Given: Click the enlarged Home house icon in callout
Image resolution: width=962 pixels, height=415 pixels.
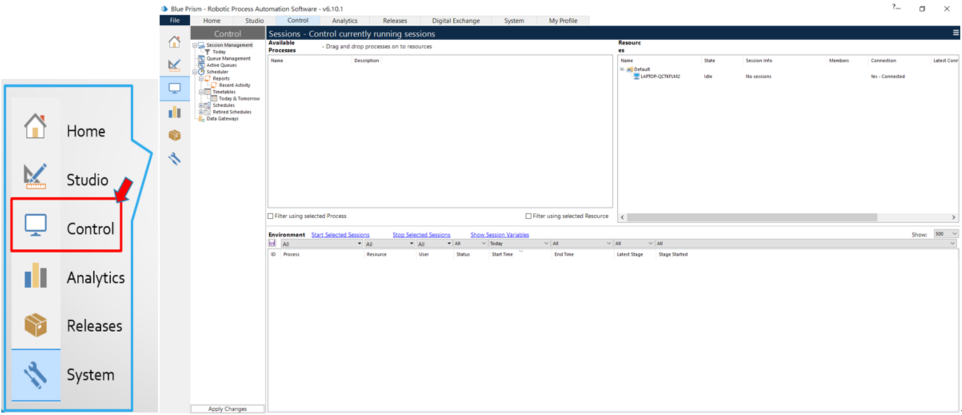Looking at the screenshot, I should (36, 127).
